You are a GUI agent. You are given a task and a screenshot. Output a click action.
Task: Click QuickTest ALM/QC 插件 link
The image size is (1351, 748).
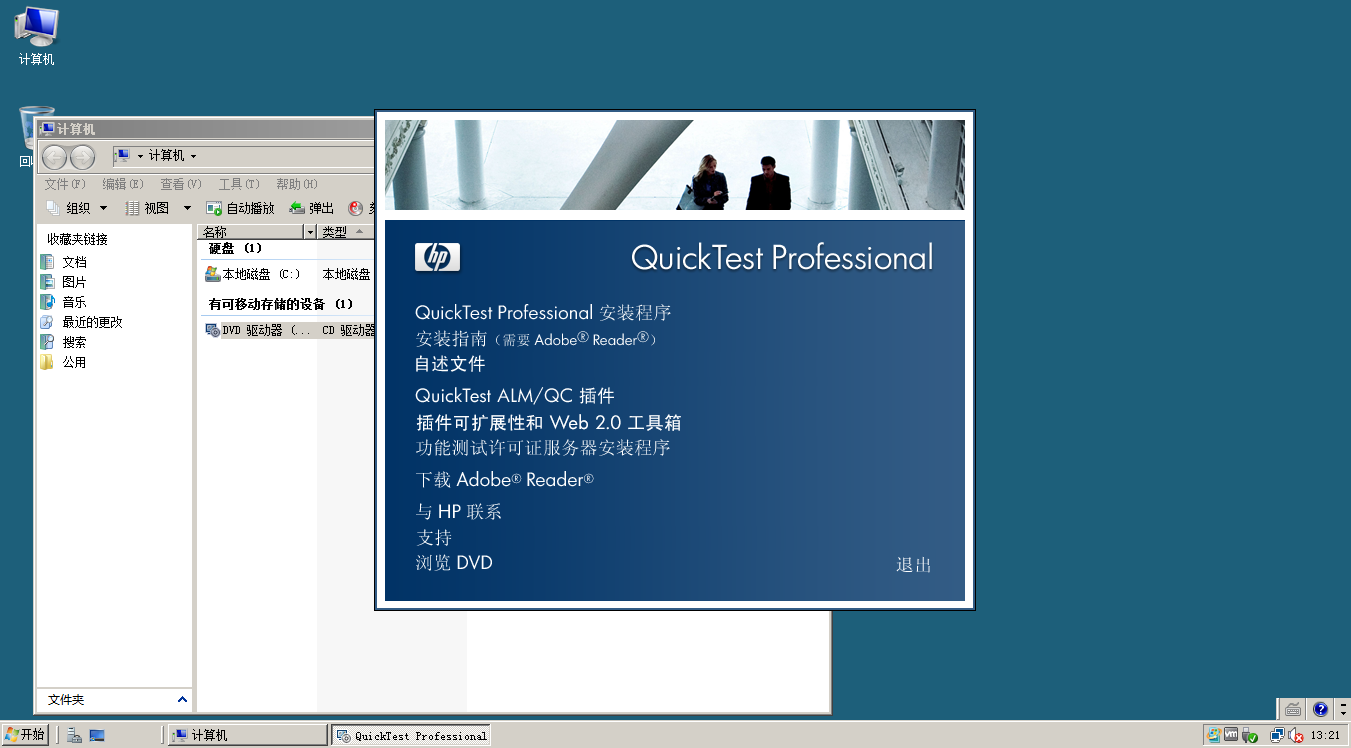(515, 396)
